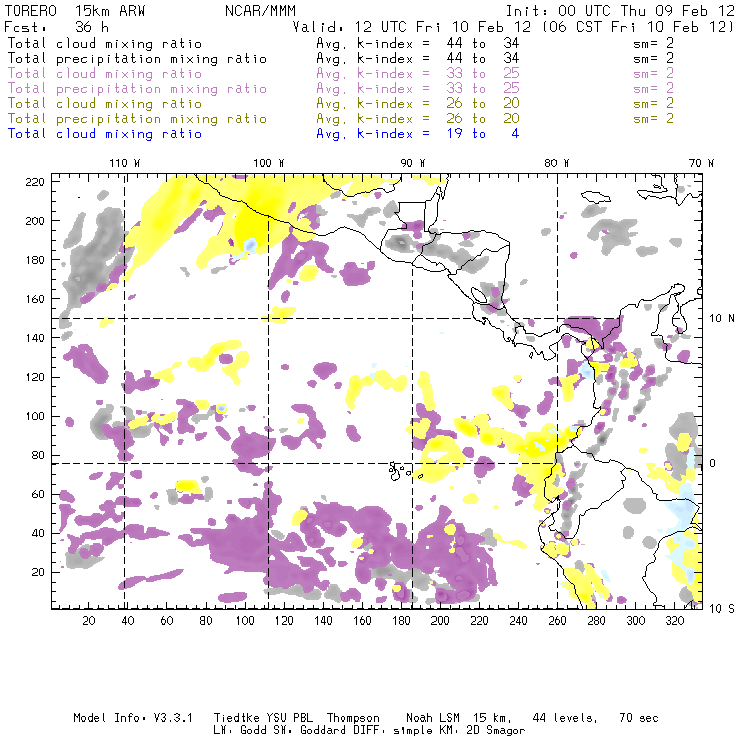Click "80" on the vertical axis
This screenshot has width=740, height=740.
38,455
